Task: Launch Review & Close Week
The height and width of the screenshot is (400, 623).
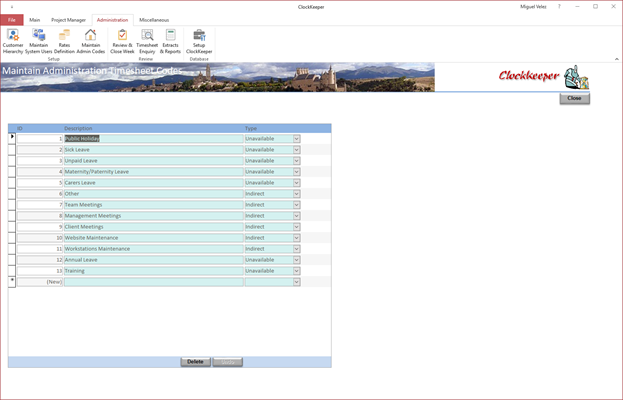Action: [x=122, y=41]
